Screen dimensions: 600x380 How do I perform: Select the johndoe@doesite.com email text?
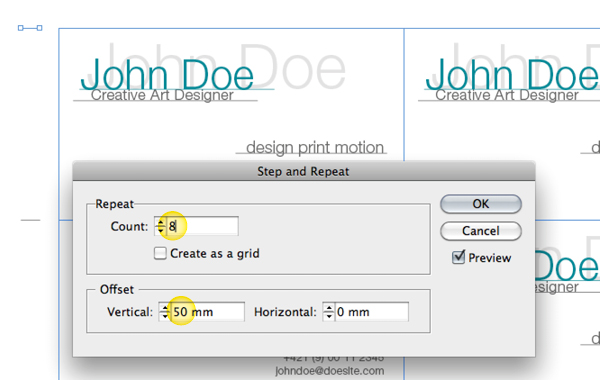(x=329, y=371)
